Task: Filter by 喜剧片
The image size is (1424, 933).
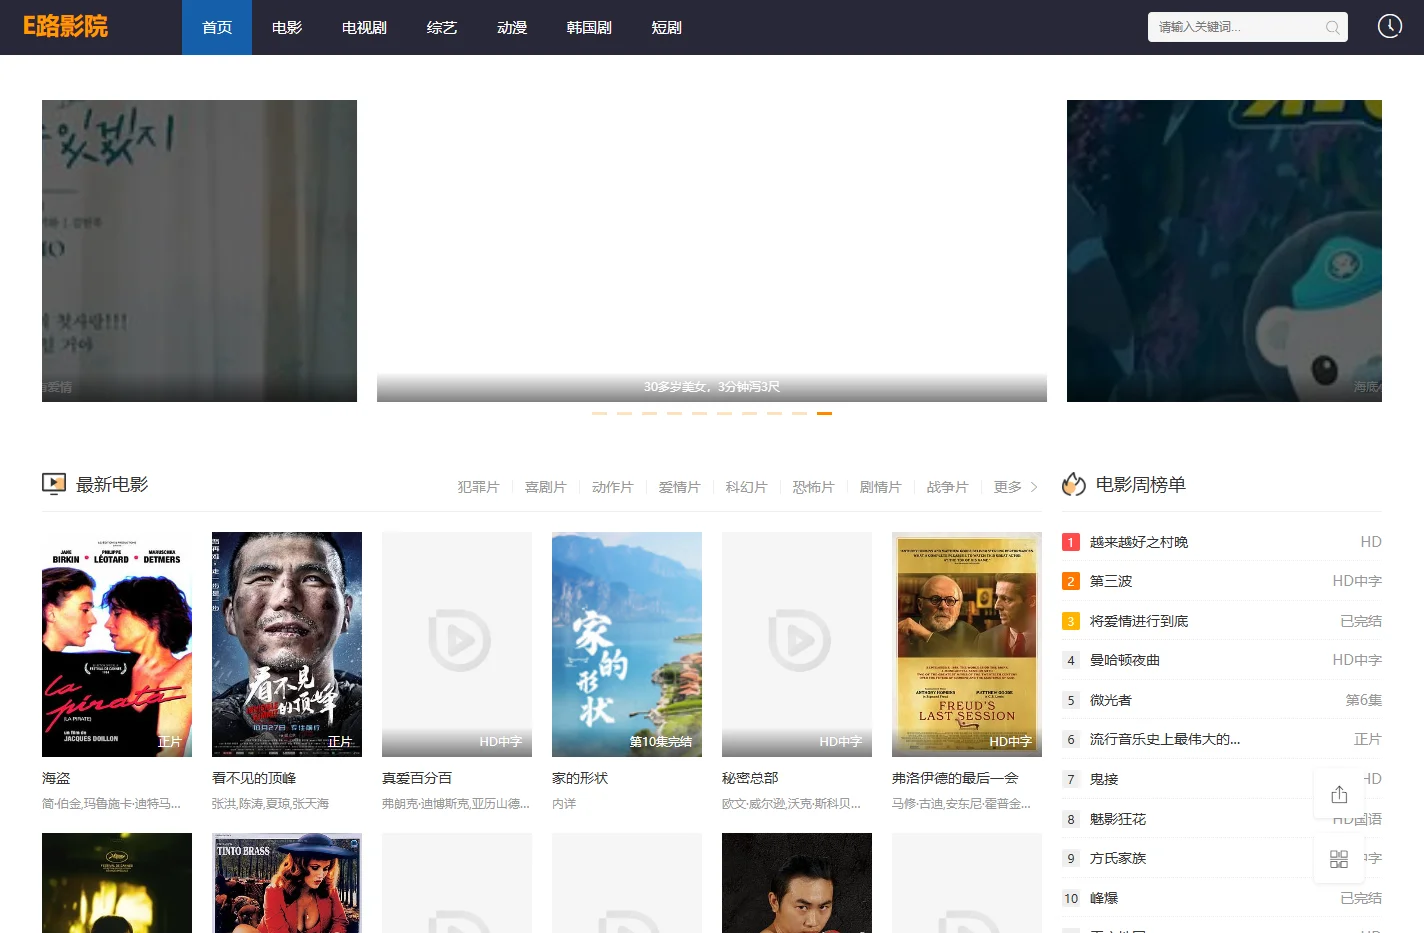Action: [545, 487]
